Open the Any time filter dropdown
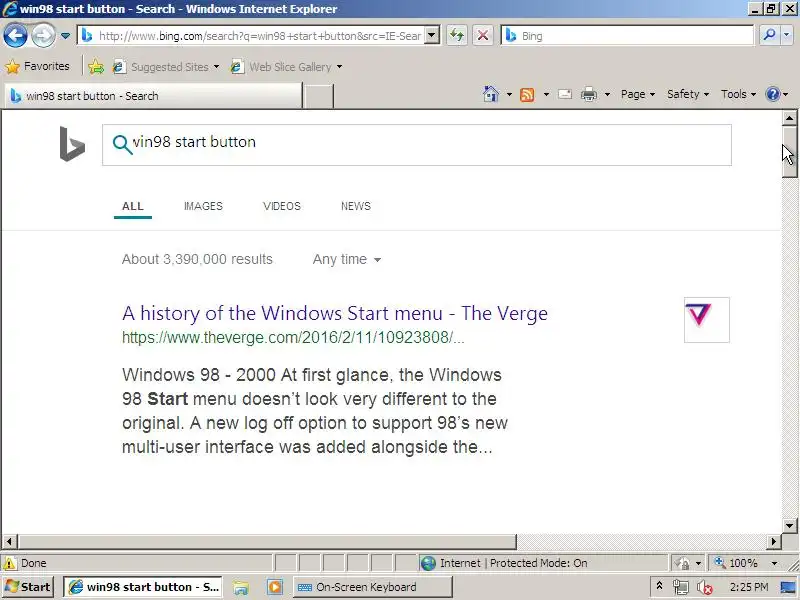Screen dimensions: 800x600 pyautogui.click(x=347, y=259)
